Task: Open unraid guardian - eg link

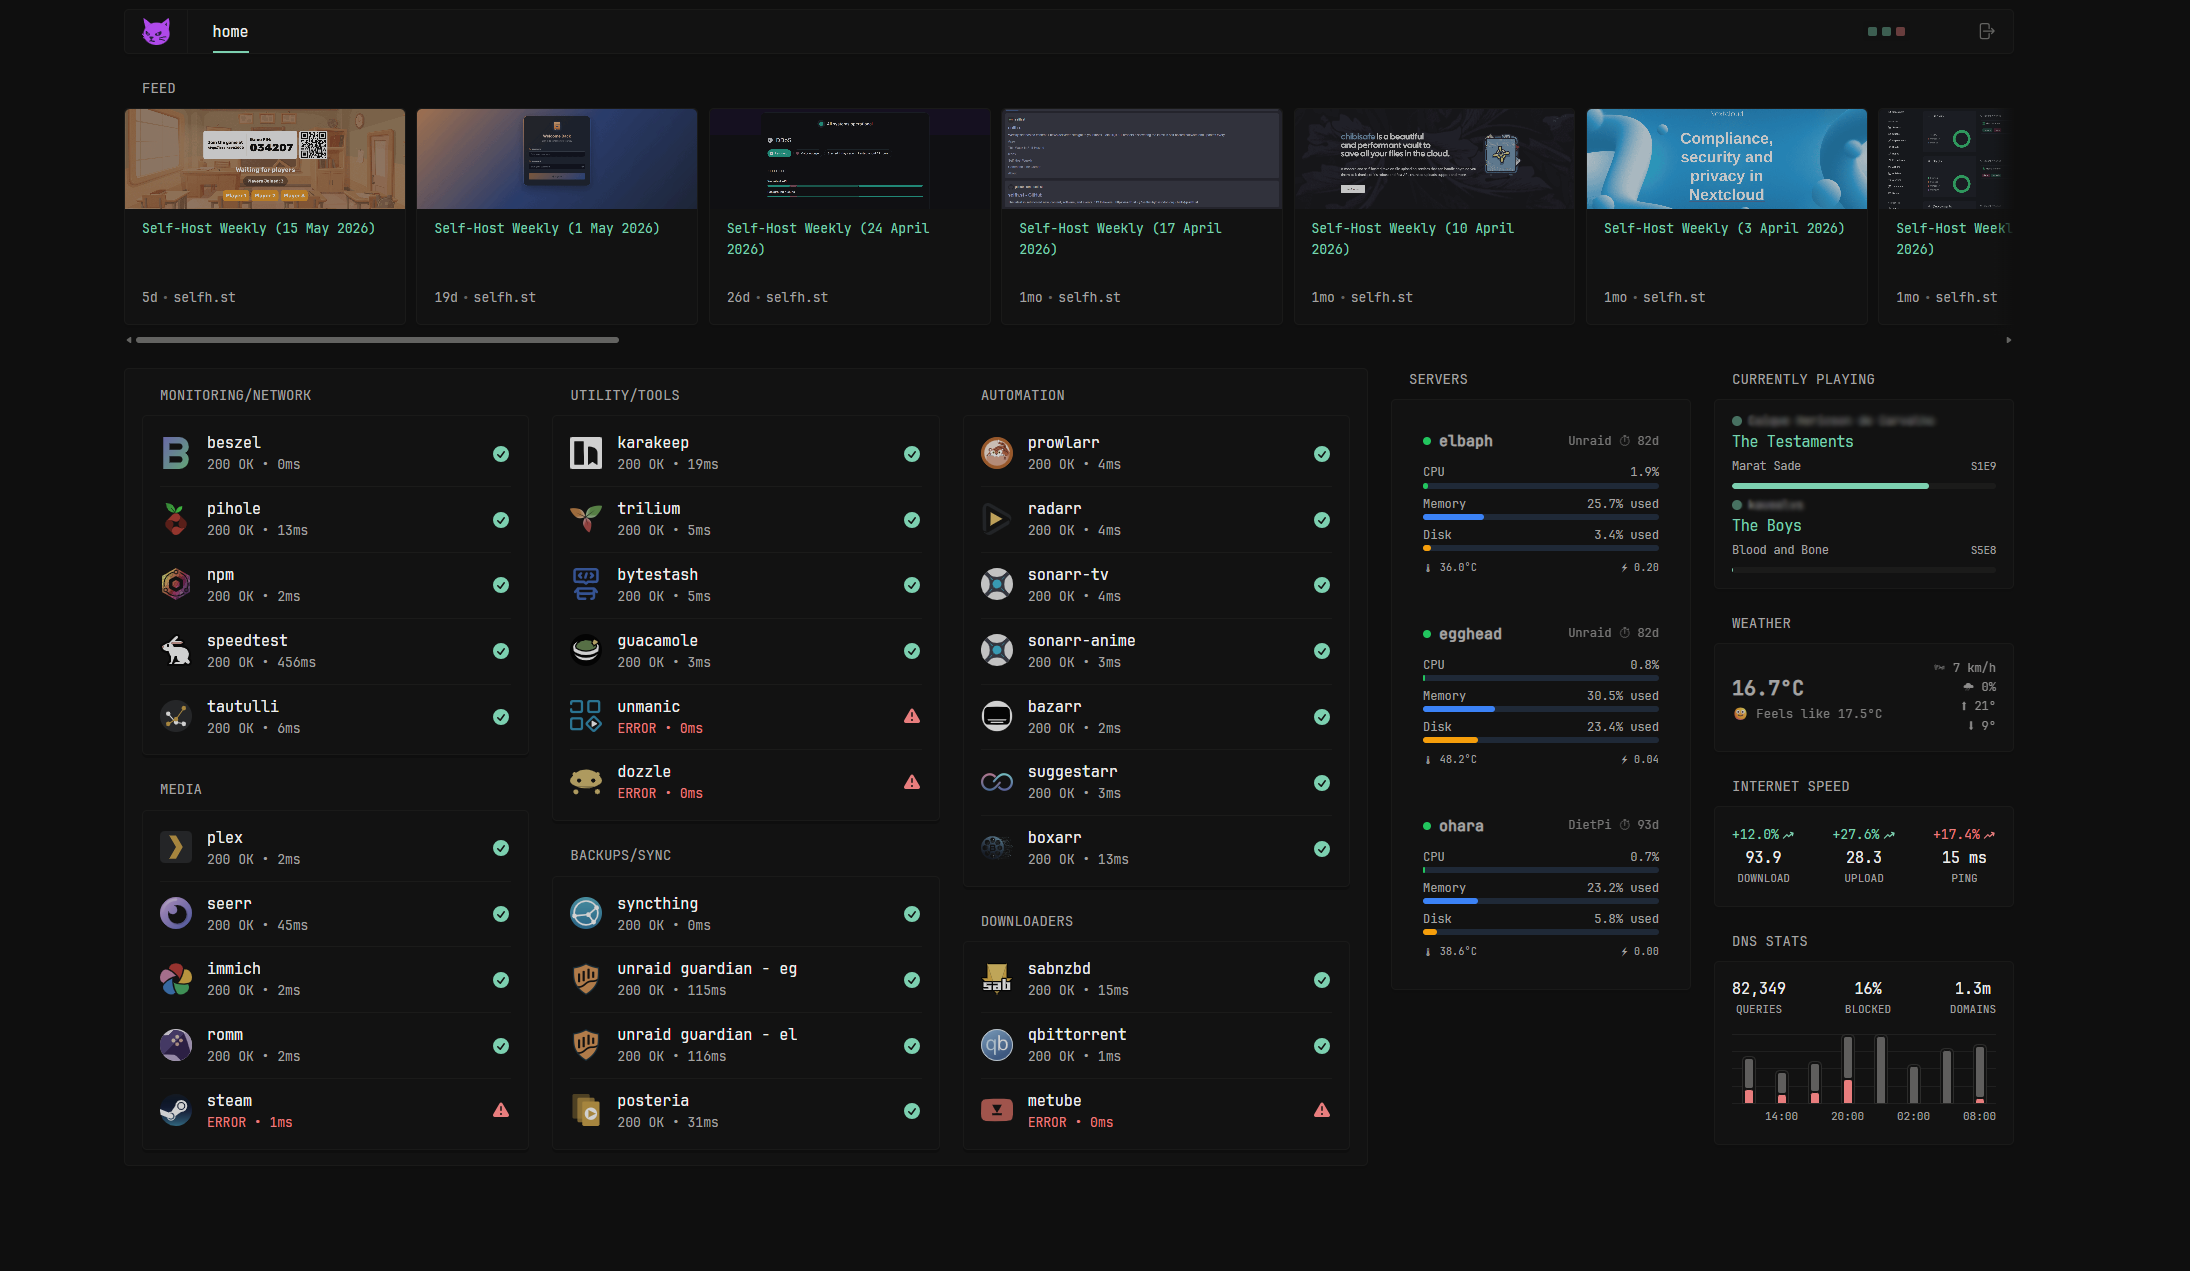Action: pos(707,969)
